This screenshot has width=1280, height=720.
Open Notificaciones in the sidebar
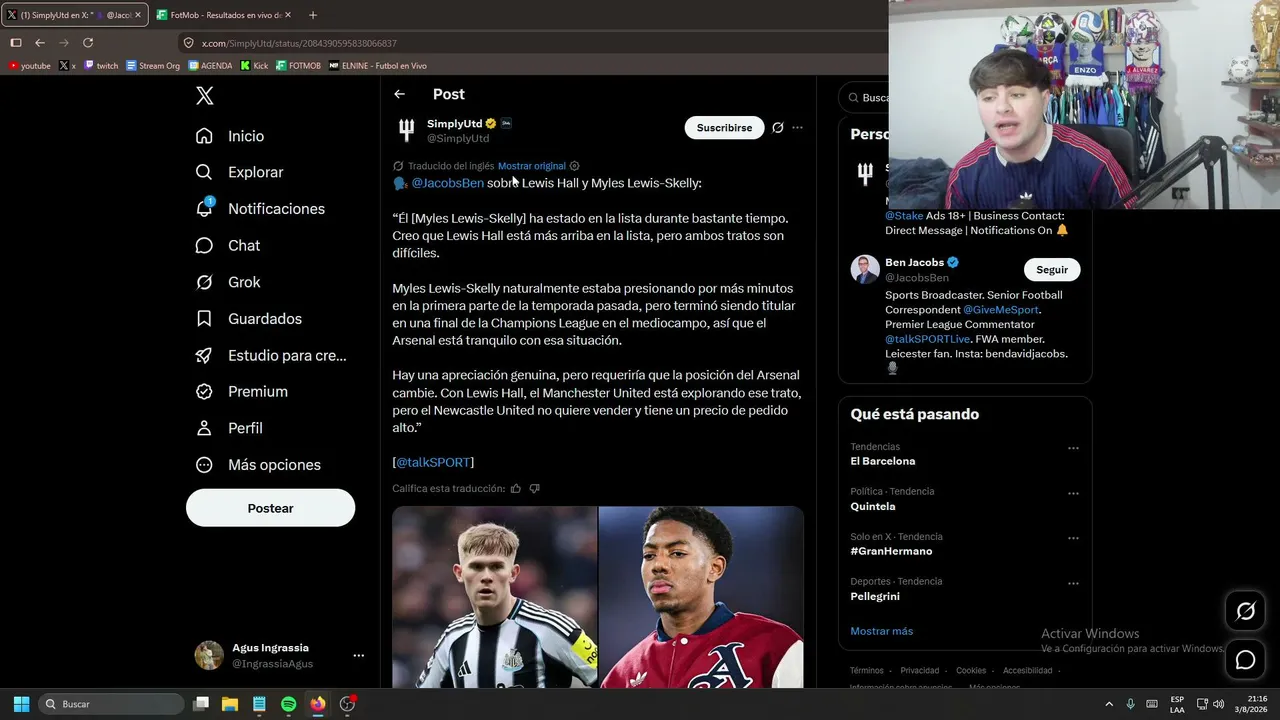pos(260,209)
